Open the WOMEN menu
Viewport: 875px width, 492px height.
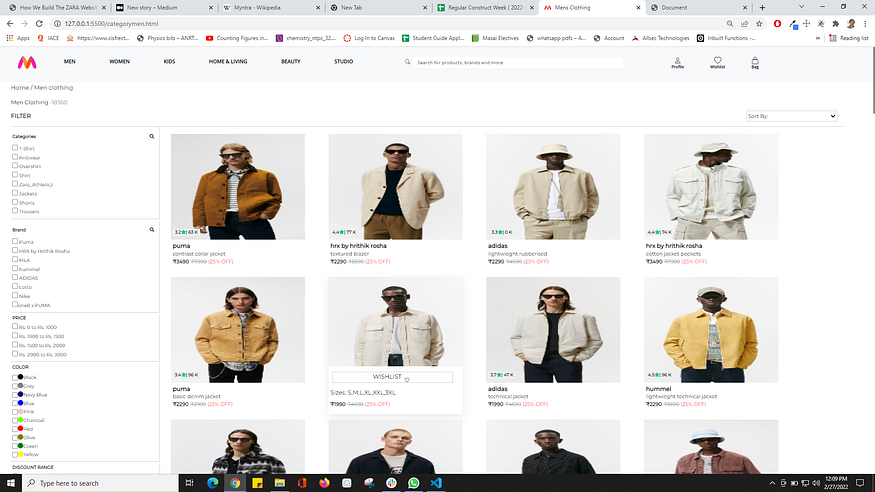click(119, 61)
